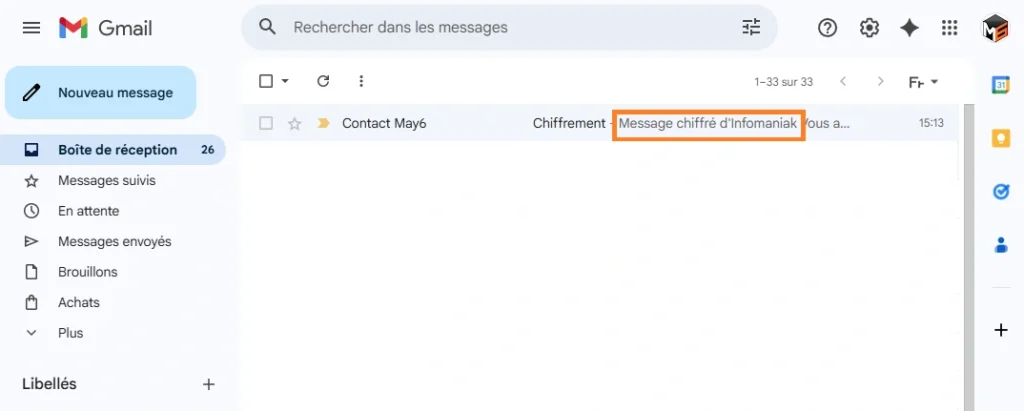This screenshot has width=1024, height=411.
Task: Launch Gemini sparkle icon
Action: pyautogui.click(x=909, y=27)
